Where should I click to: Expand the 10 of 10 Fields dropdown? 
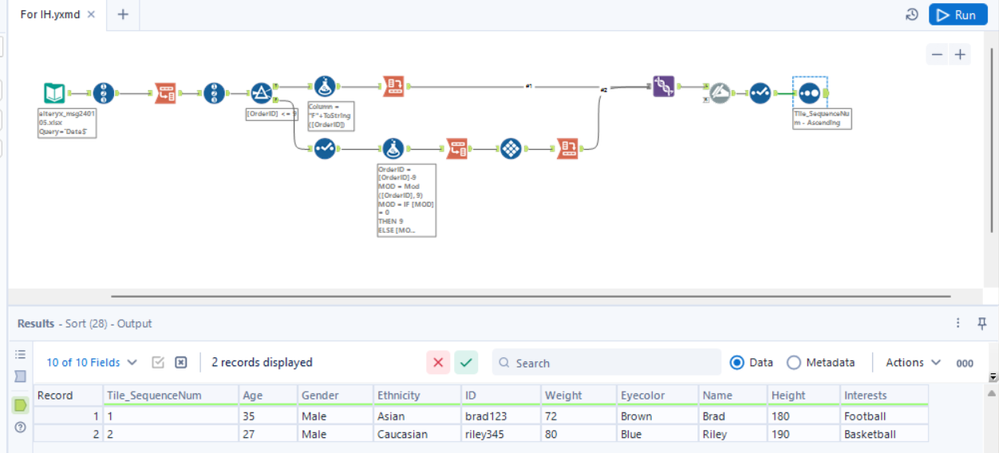[92, 363]
